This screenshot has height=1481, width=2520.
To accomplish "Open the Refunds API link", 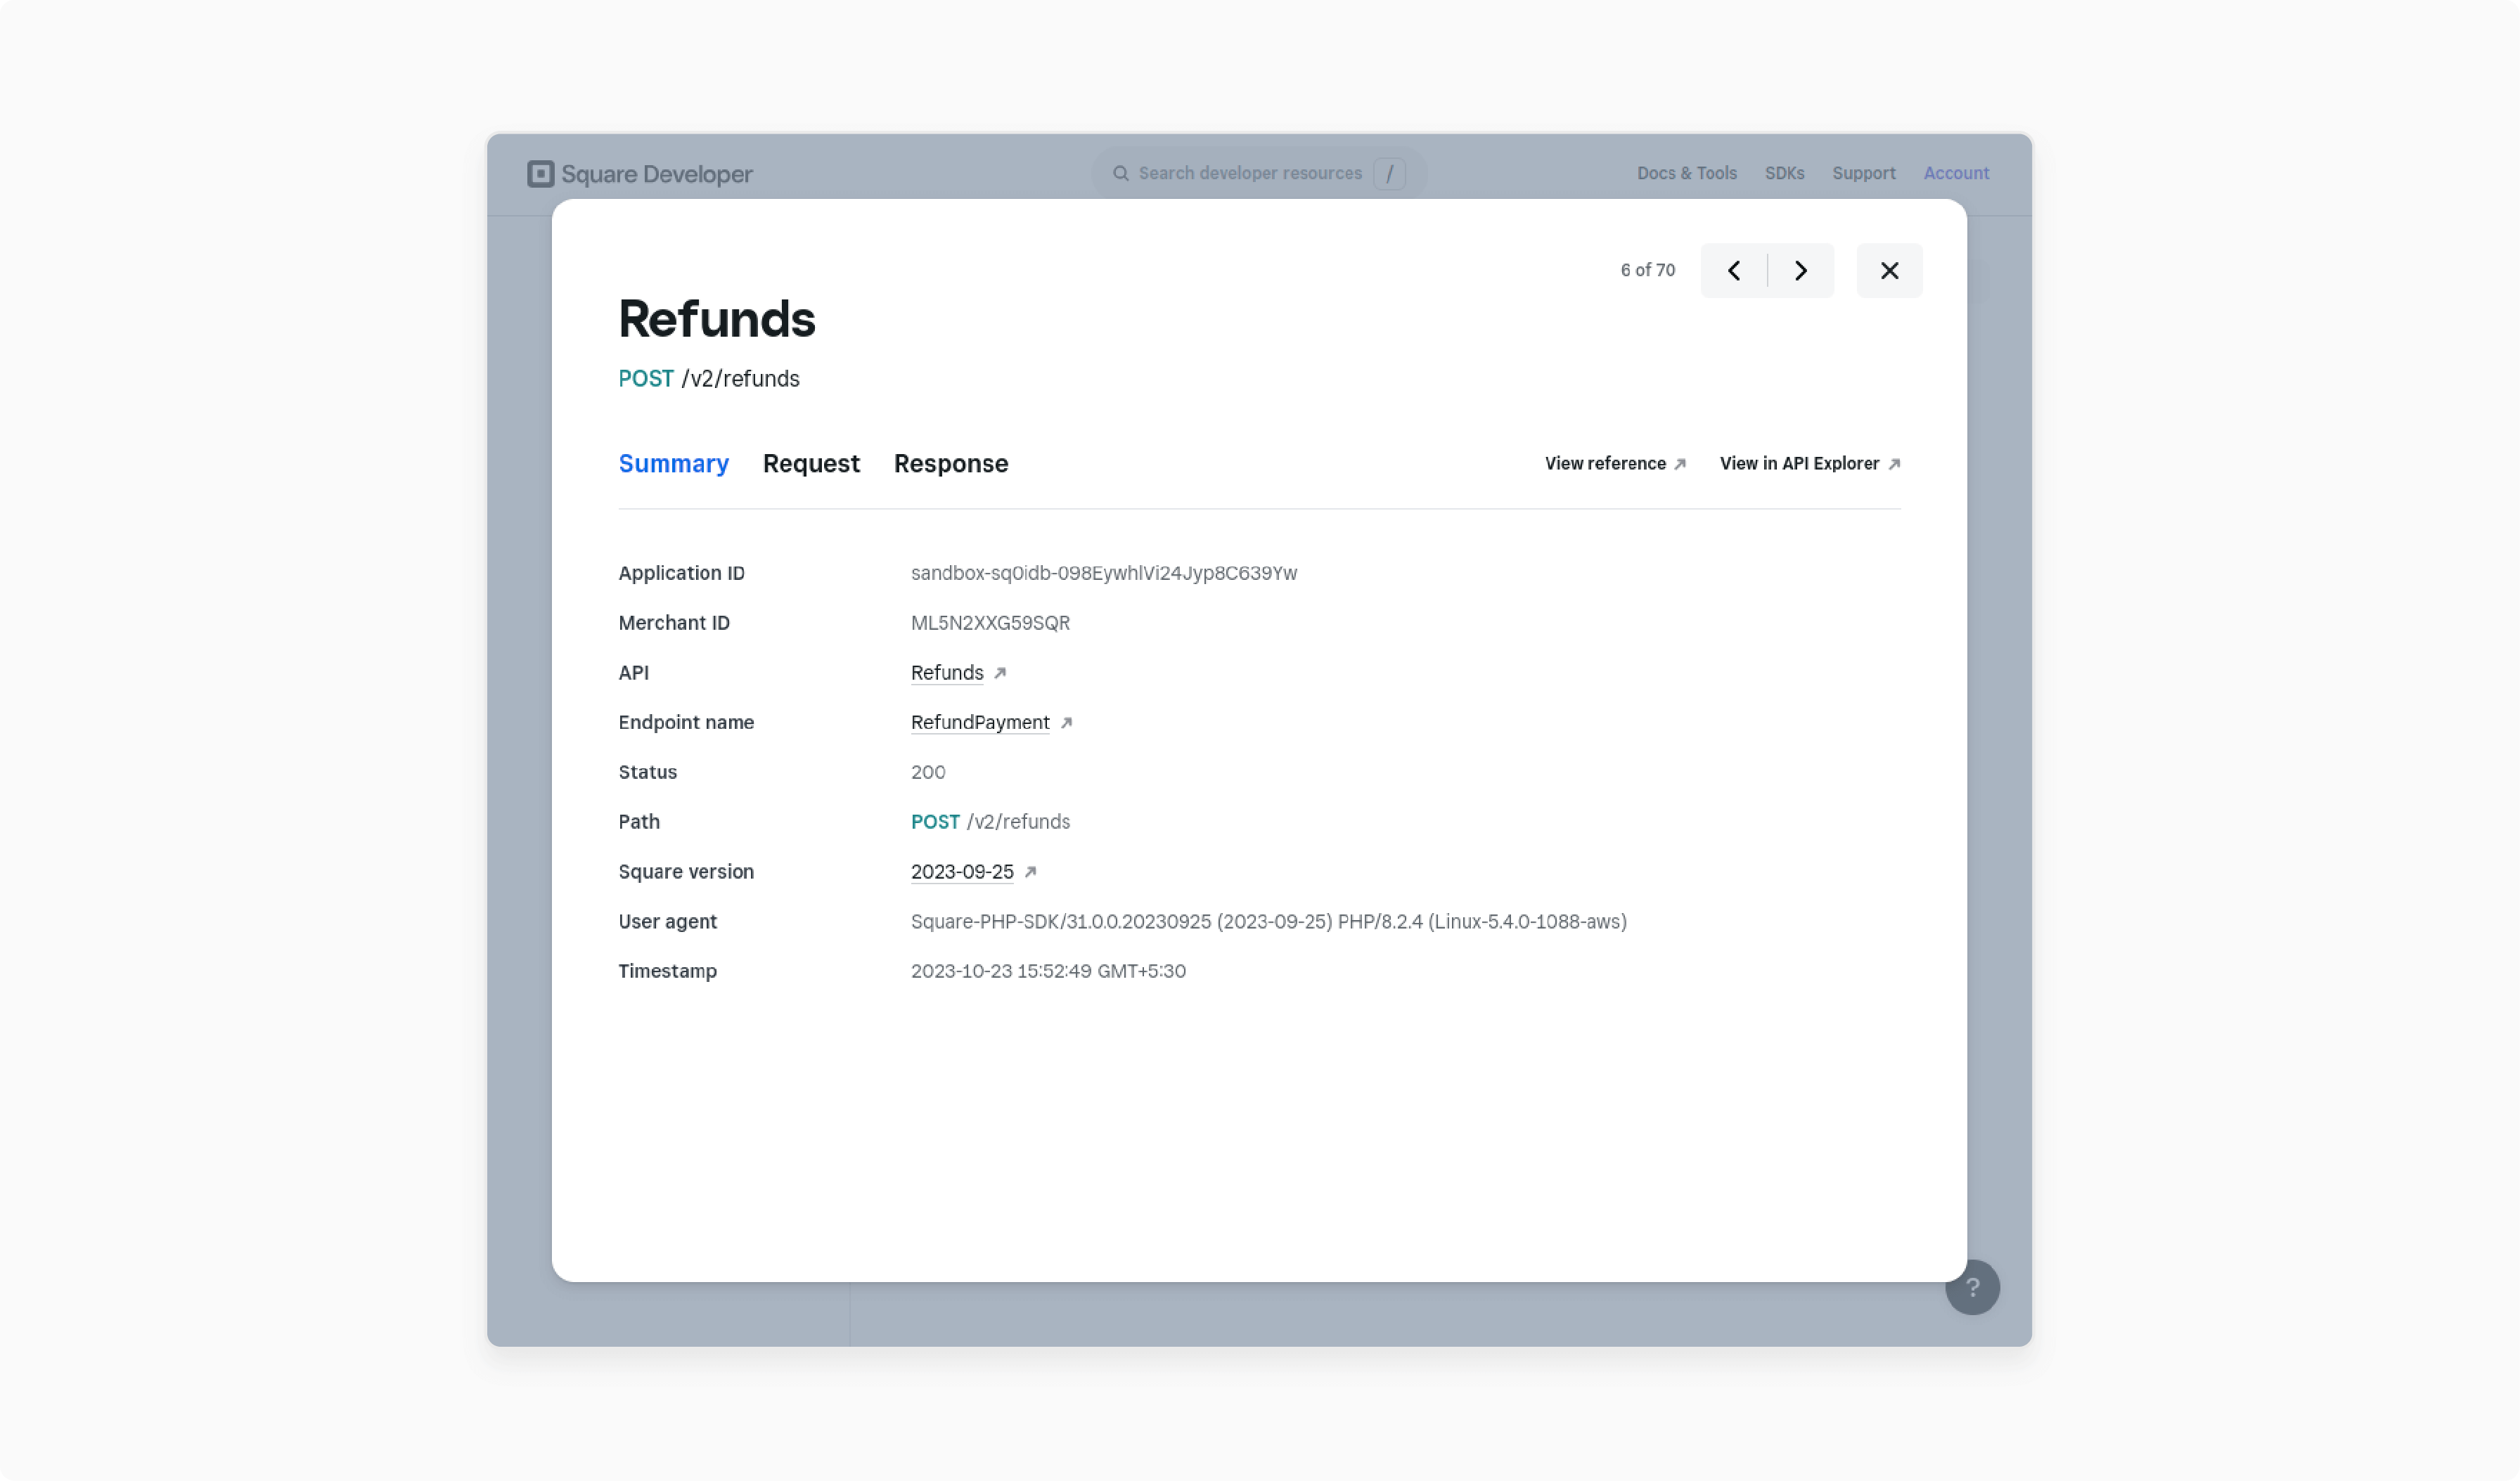I will click(x=947, y=673).
